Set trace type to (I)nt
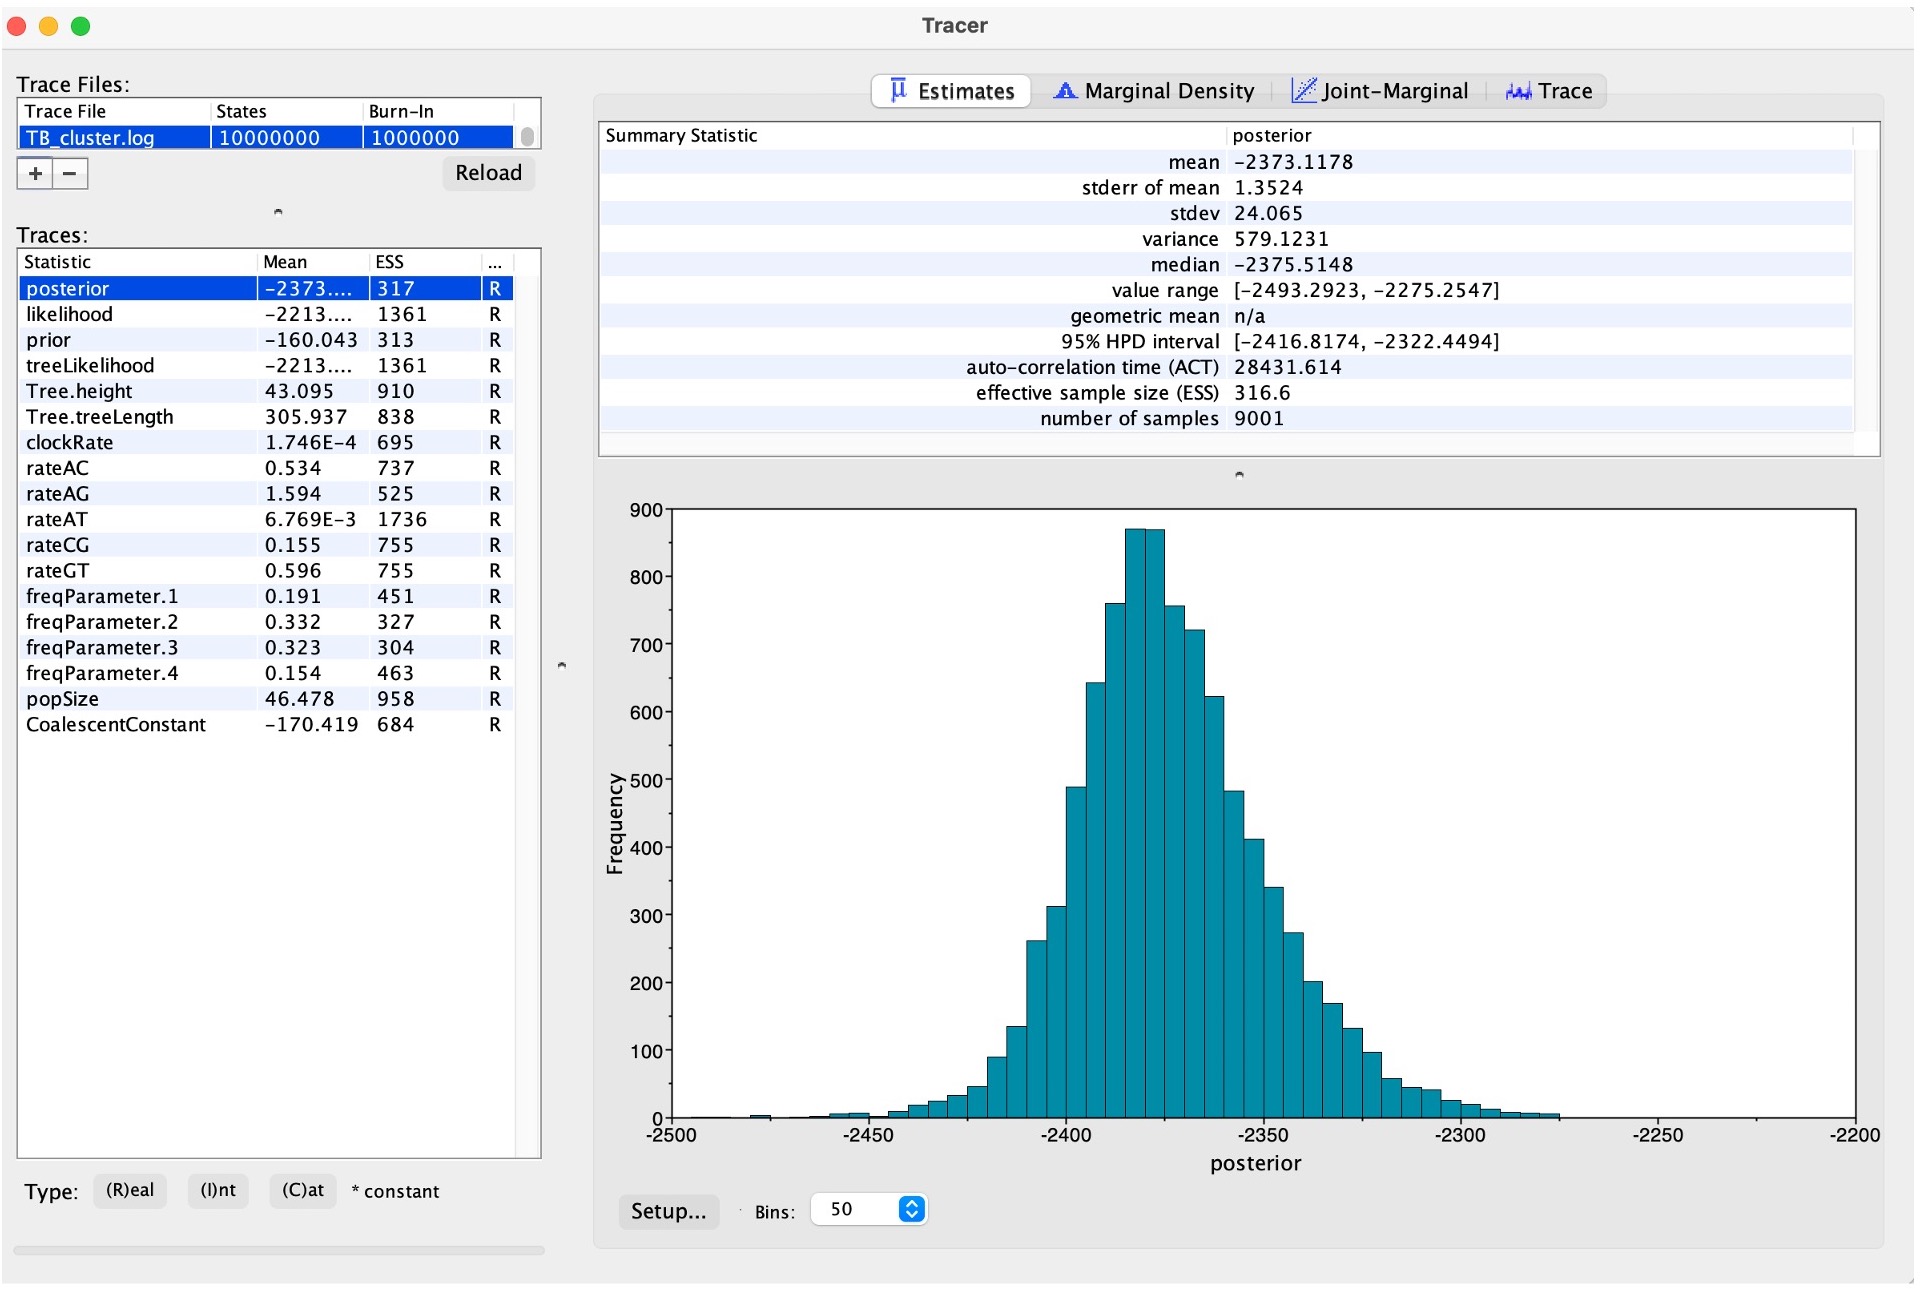 [x=218, y=1190]
